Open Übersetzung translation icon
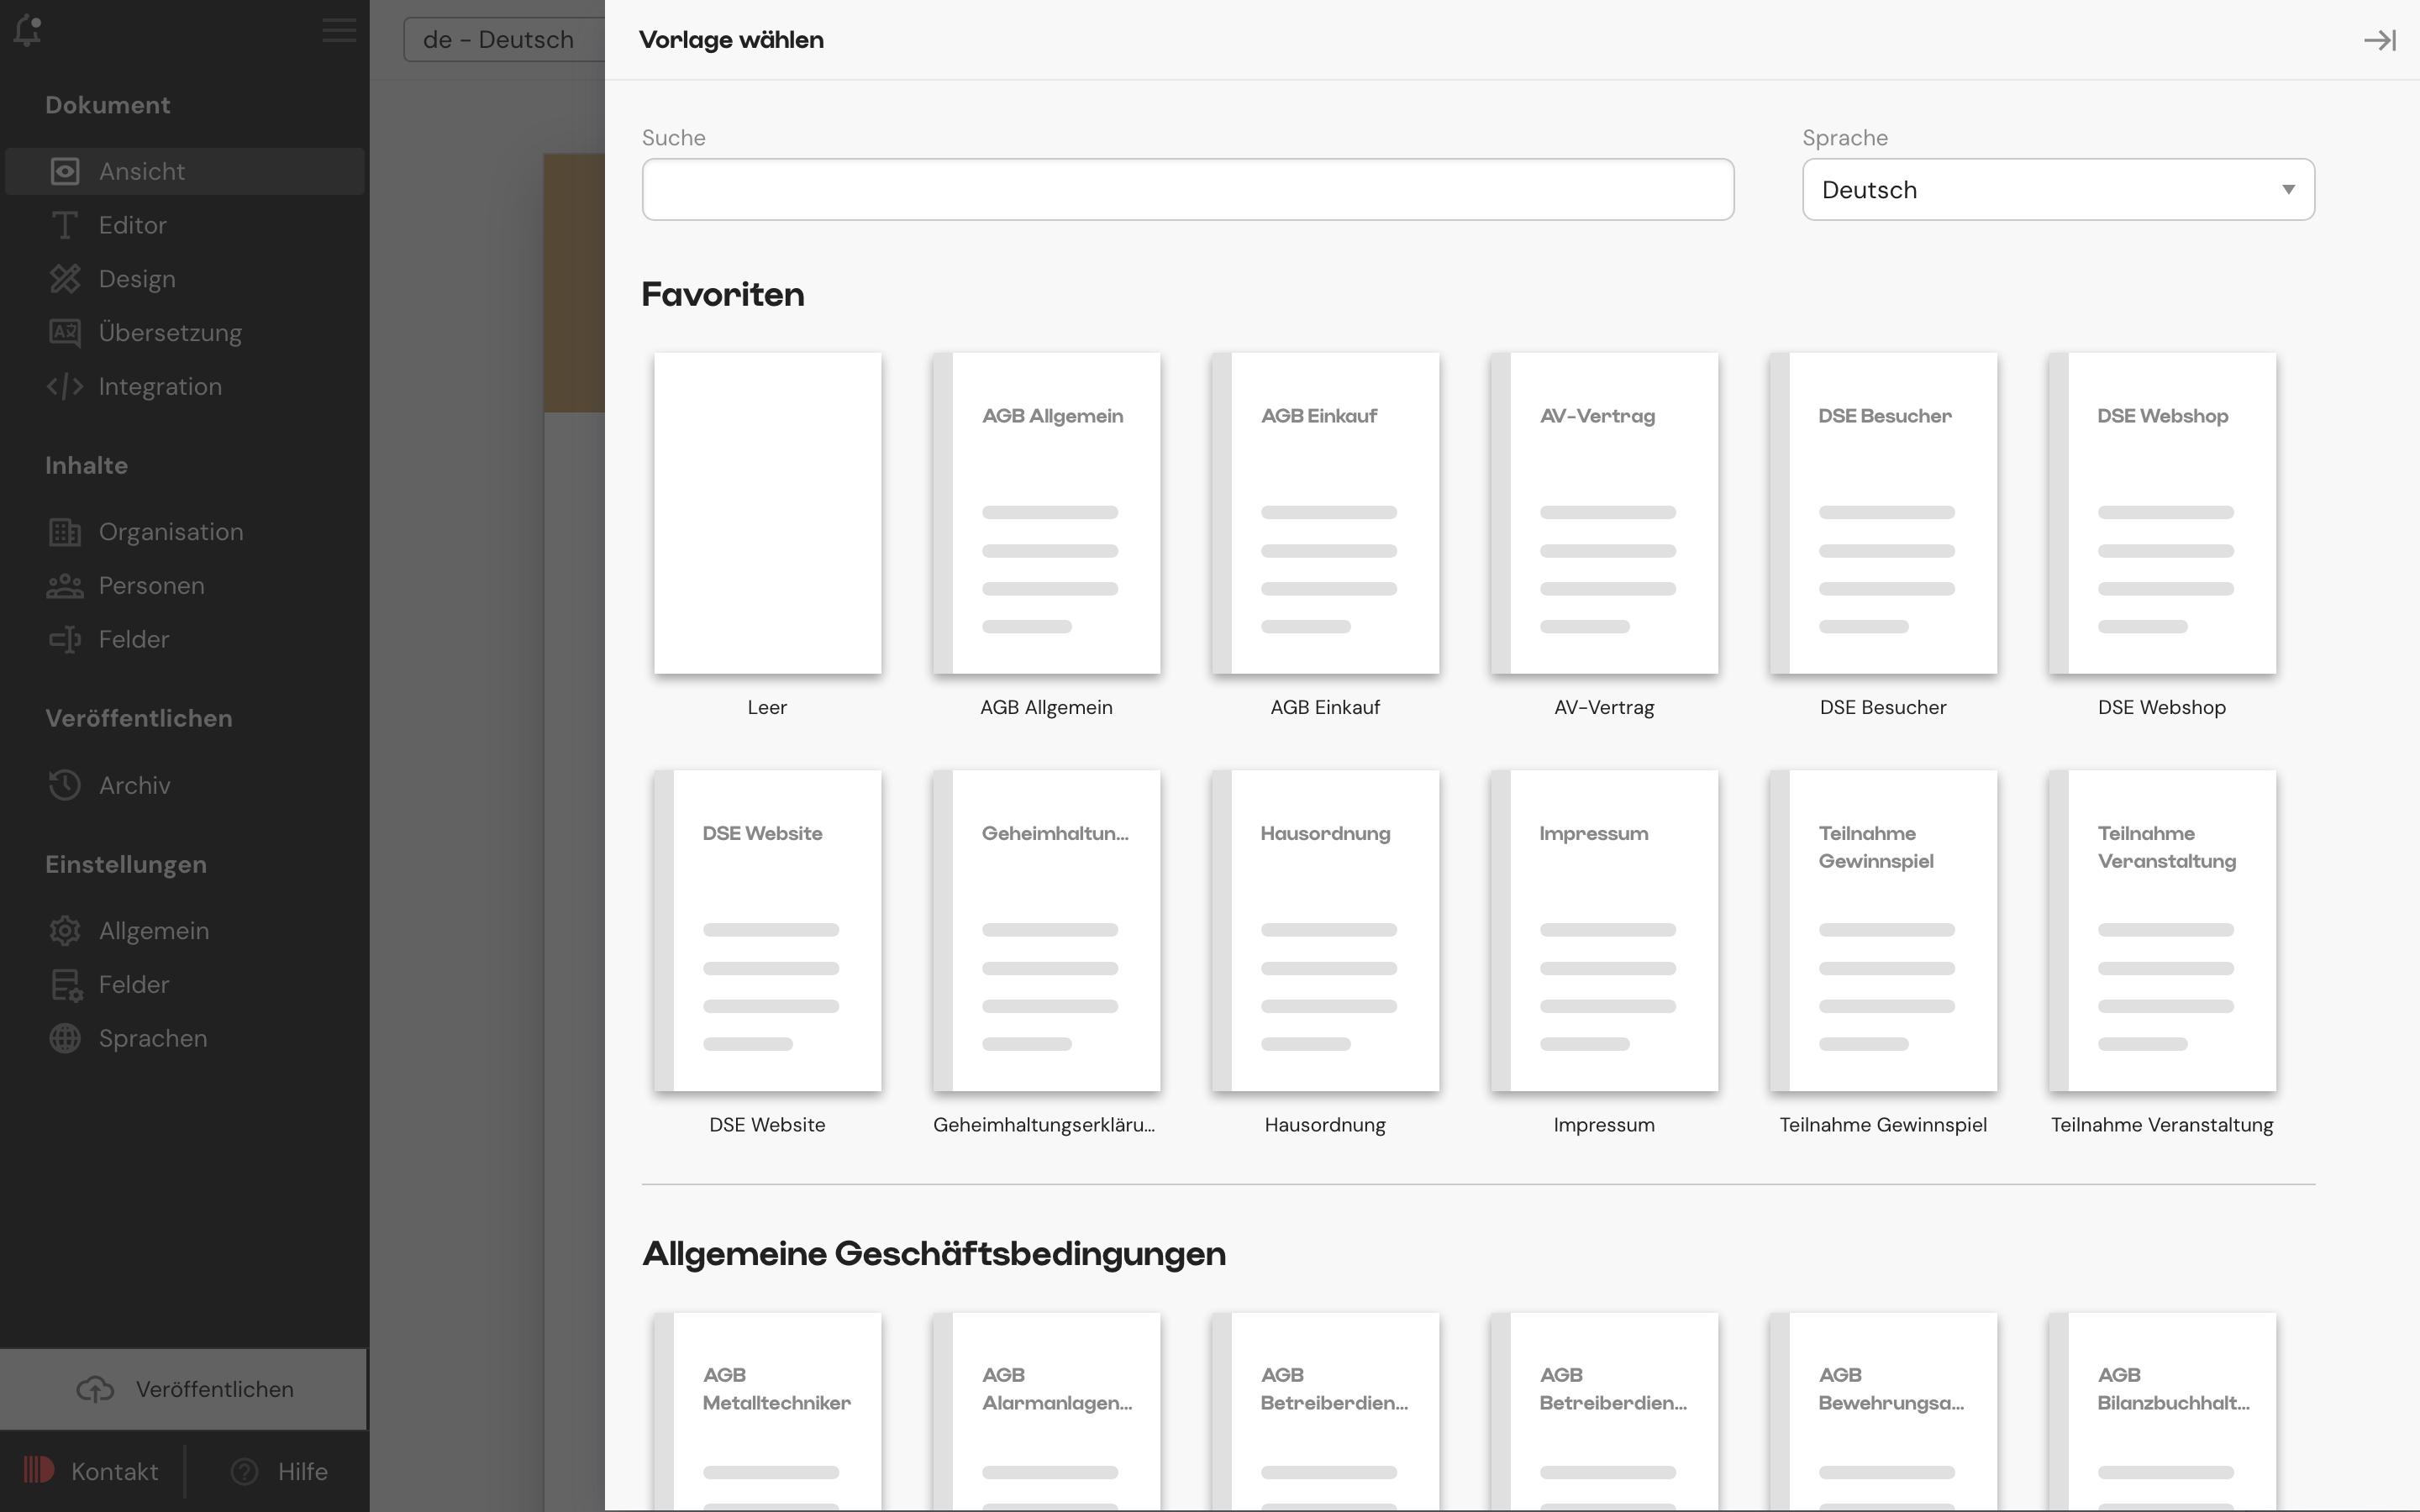Image resolution: width=2420 pixels, height=1512 pixels. 65,332
